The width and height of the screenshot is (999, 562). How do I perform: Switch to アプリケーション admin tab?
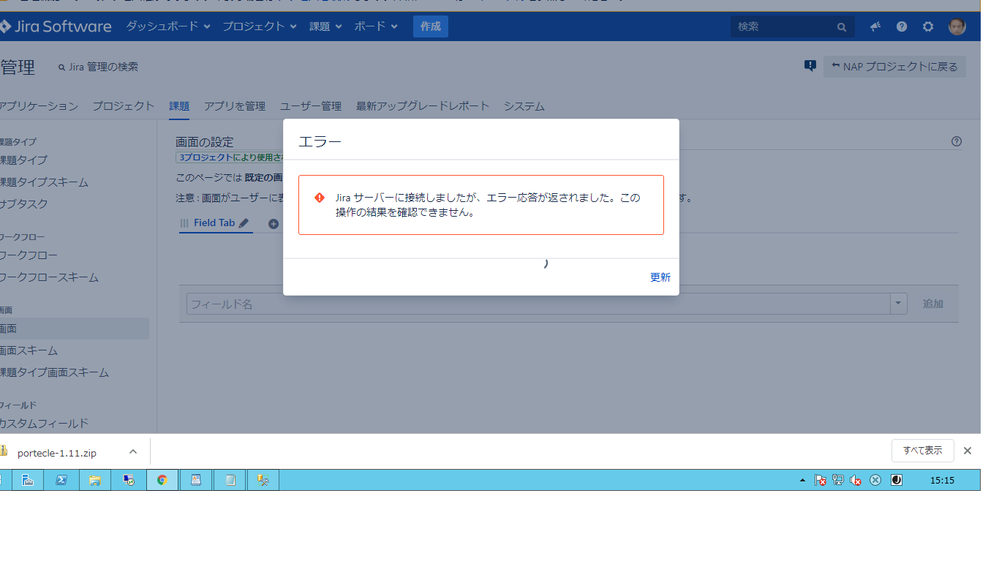(38, 106)
